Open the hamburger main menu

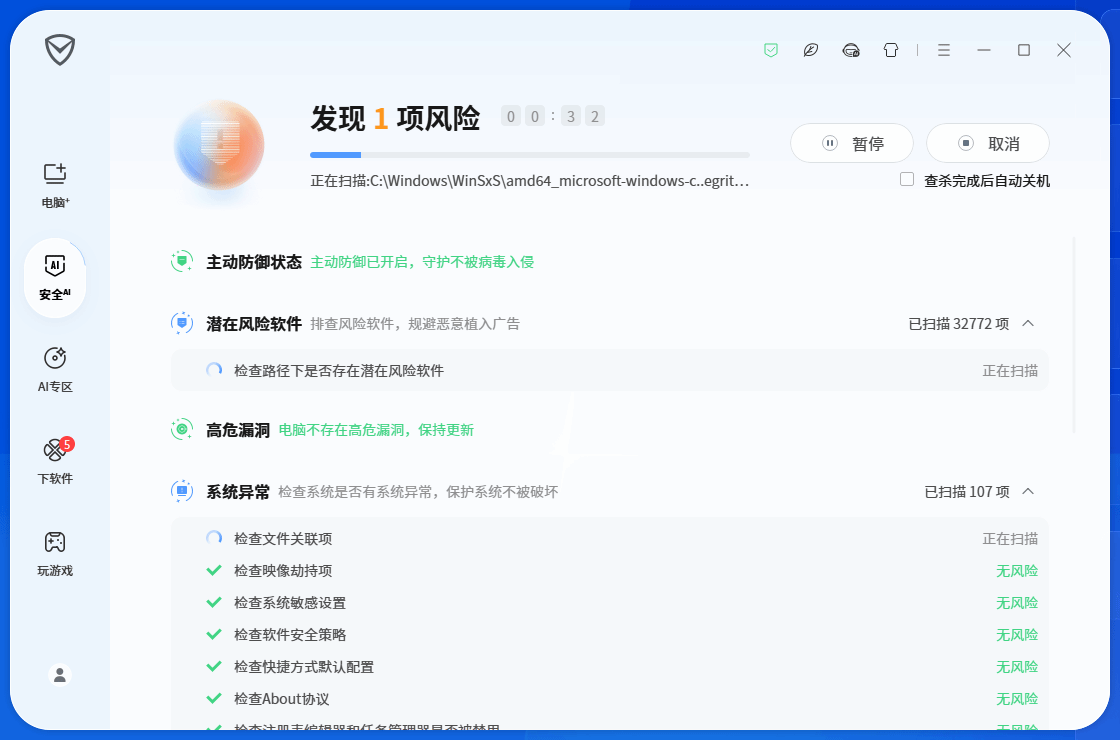tap(944, 50)
